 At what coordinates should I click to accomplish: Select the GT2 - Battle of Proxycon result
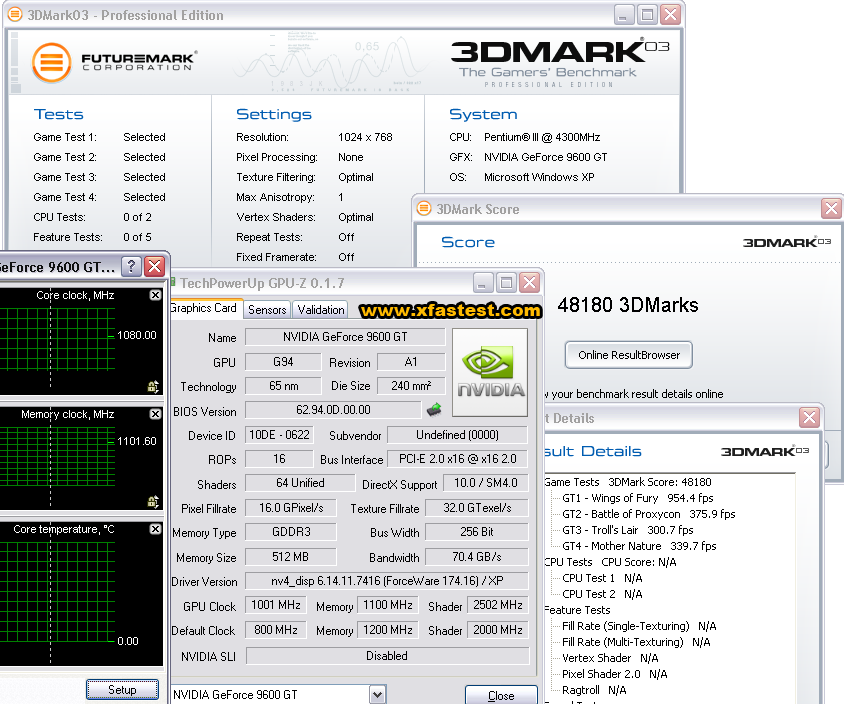point(649,514)
